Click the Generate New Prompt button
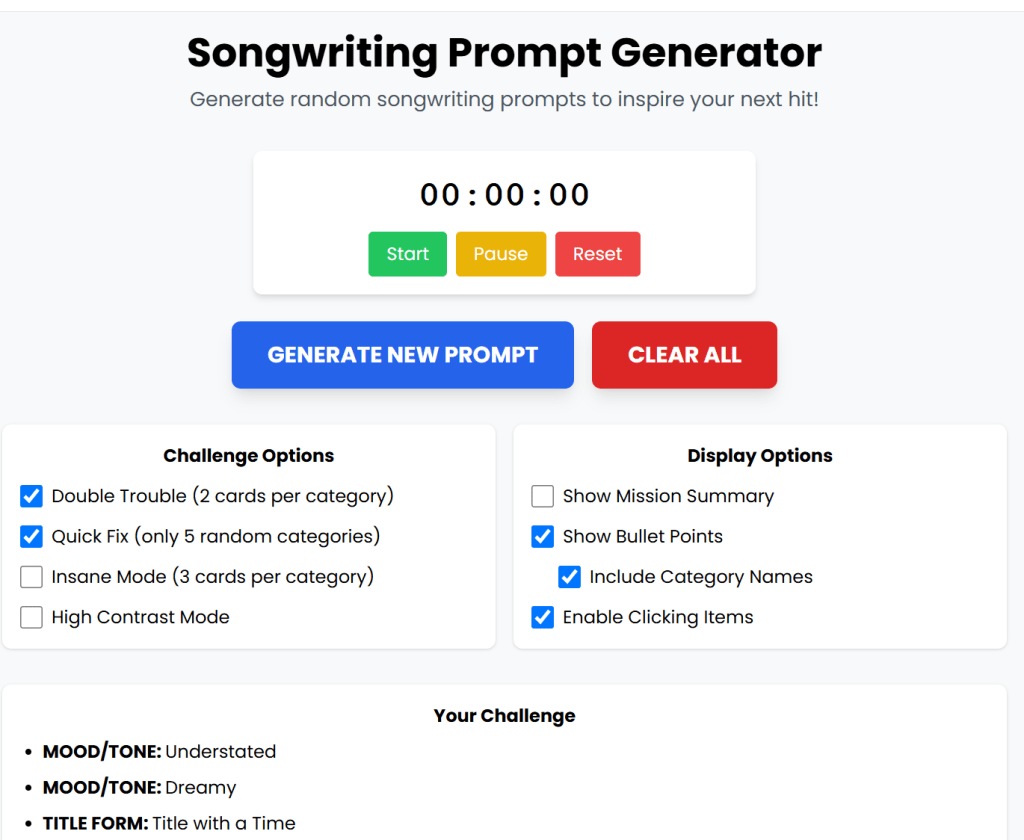Image resolution: width=1024 pixels, height=840 pixels. click(402, 355)
